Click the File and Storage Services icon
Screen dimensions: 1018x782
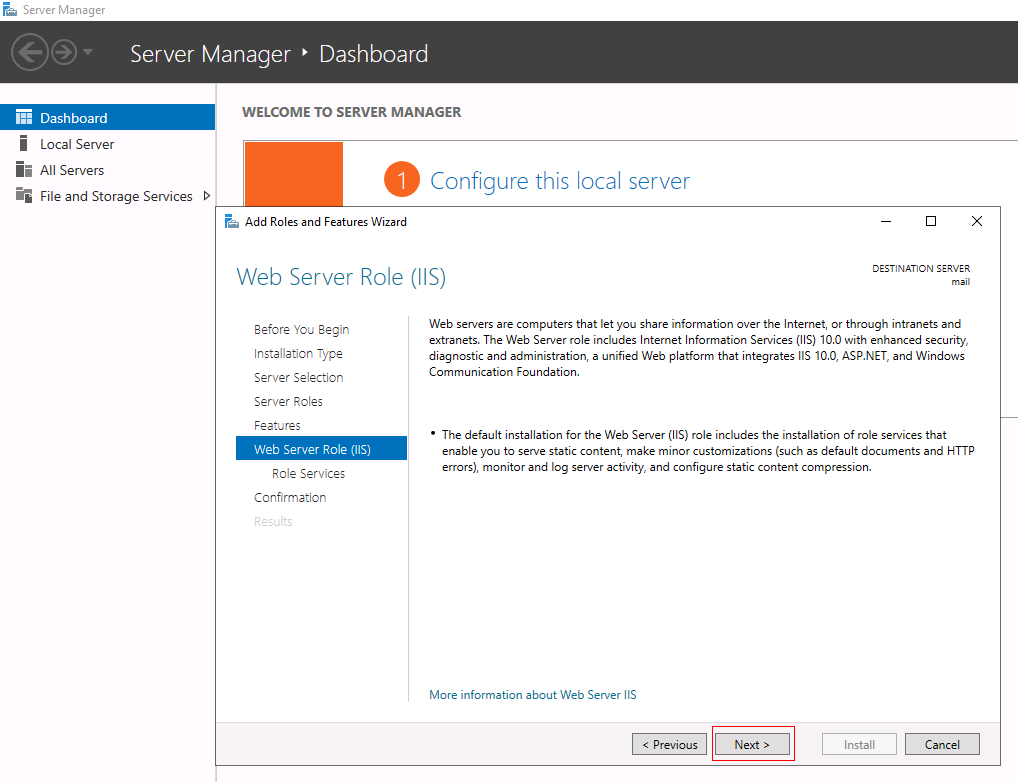coord(24,195)
